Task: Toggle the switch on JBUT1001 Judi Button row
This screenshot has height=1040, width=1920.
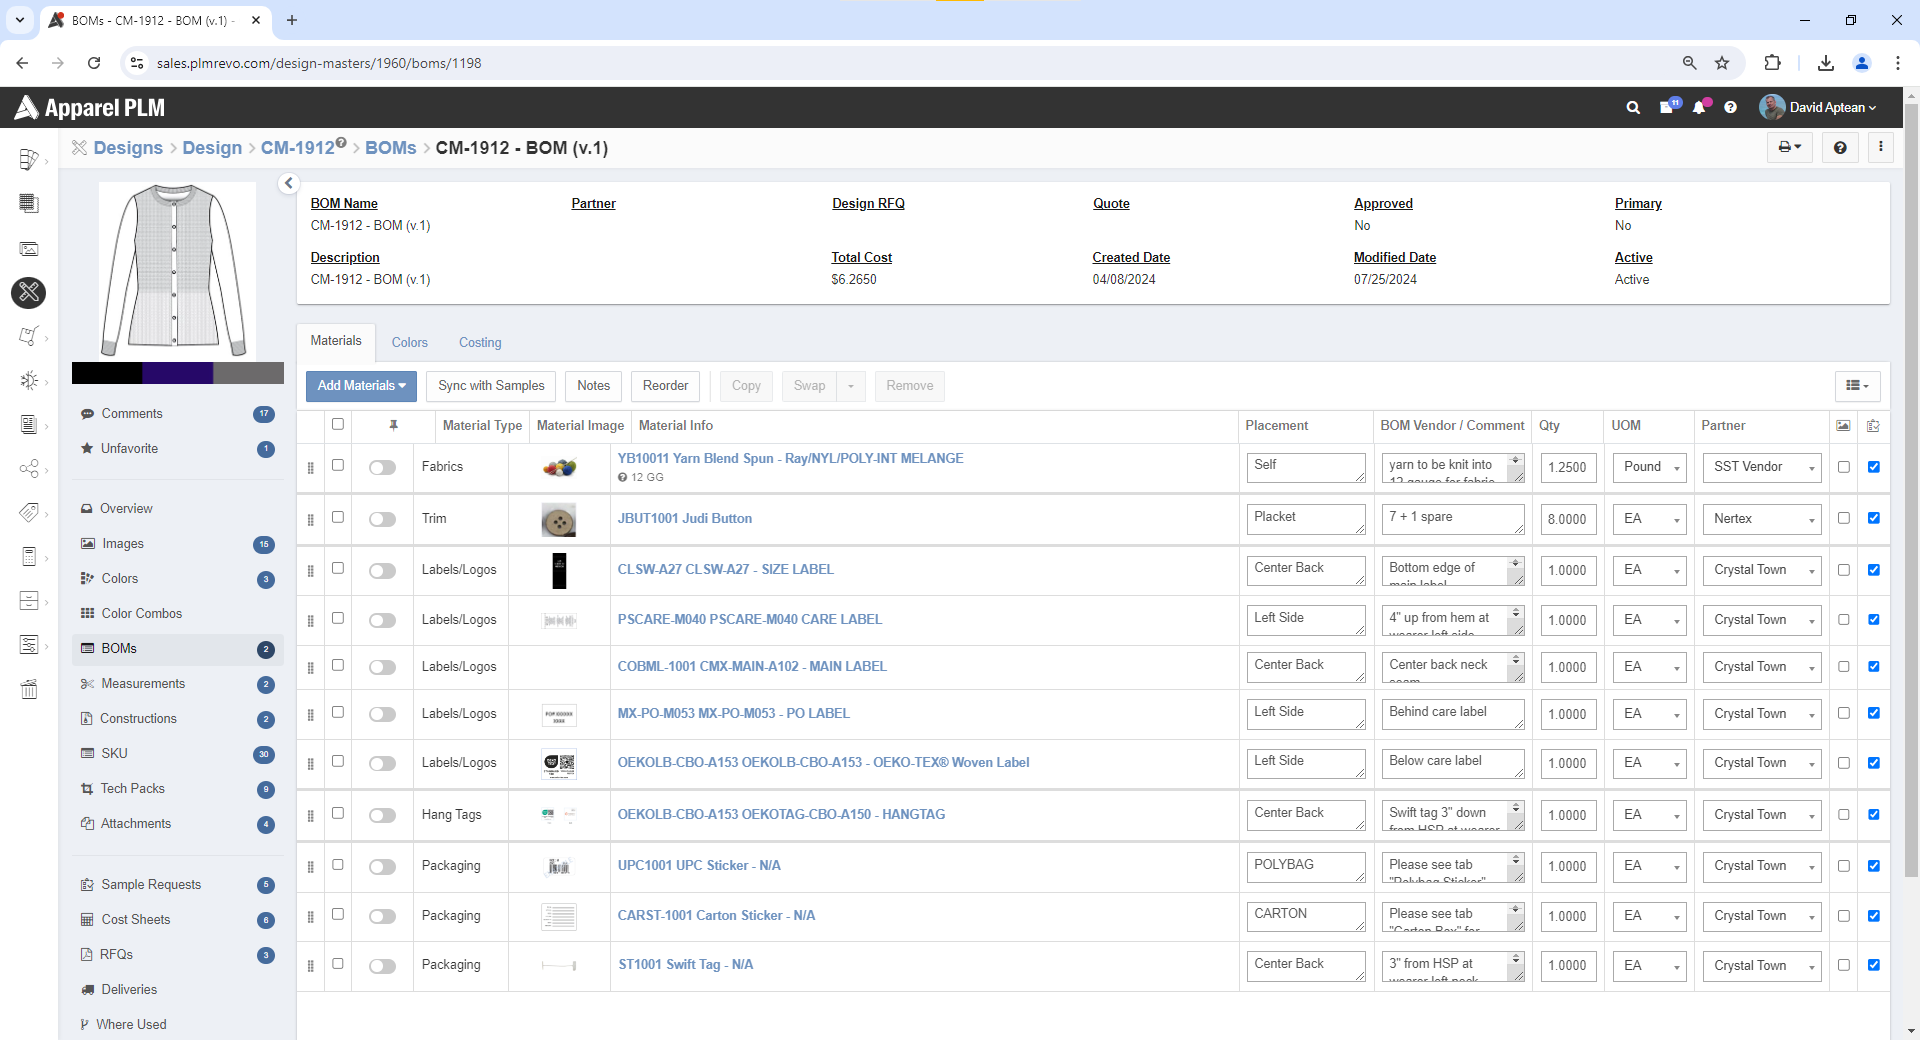Action: pos(382,519)
